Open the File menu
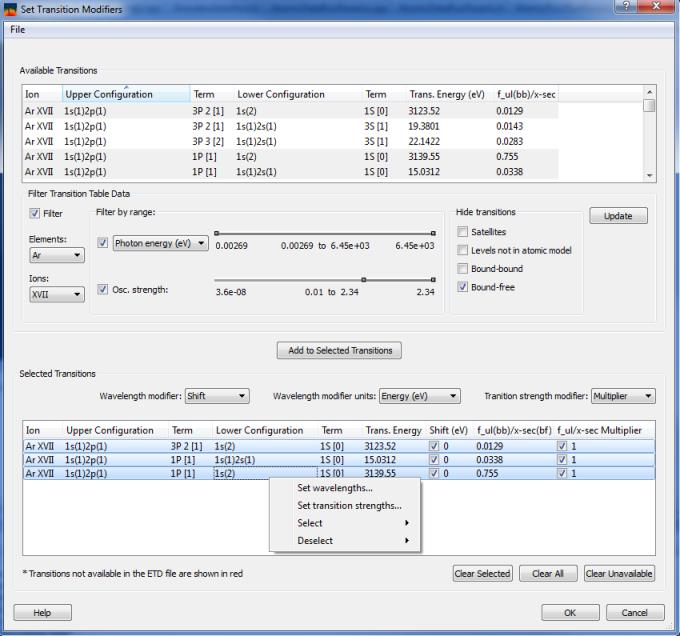This screenshot has width=680, height=636. [x=17, y=30]
